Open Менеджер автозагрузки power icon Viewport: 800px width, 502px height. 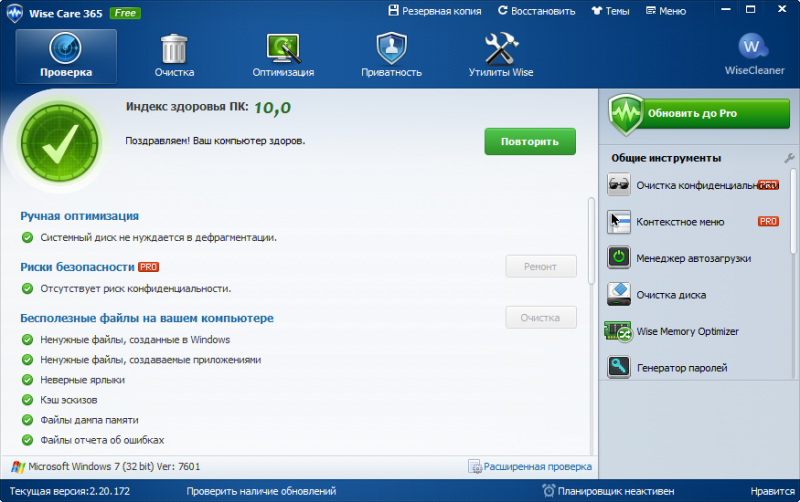pyautogui.click(x=618, y=258)
